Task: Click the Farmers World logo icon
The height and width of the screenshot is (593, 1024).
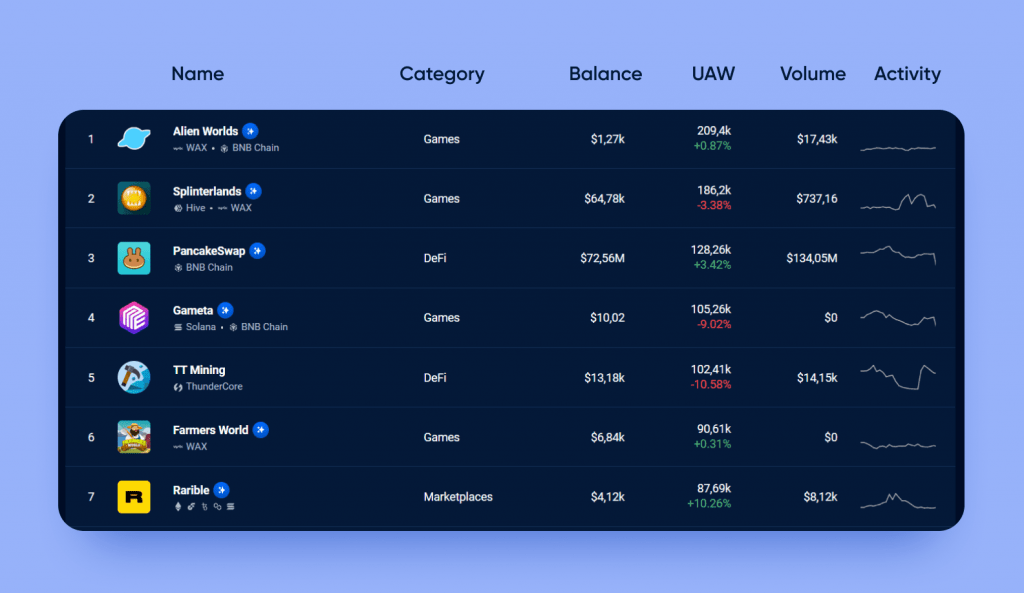Action: tap(133, 437)
